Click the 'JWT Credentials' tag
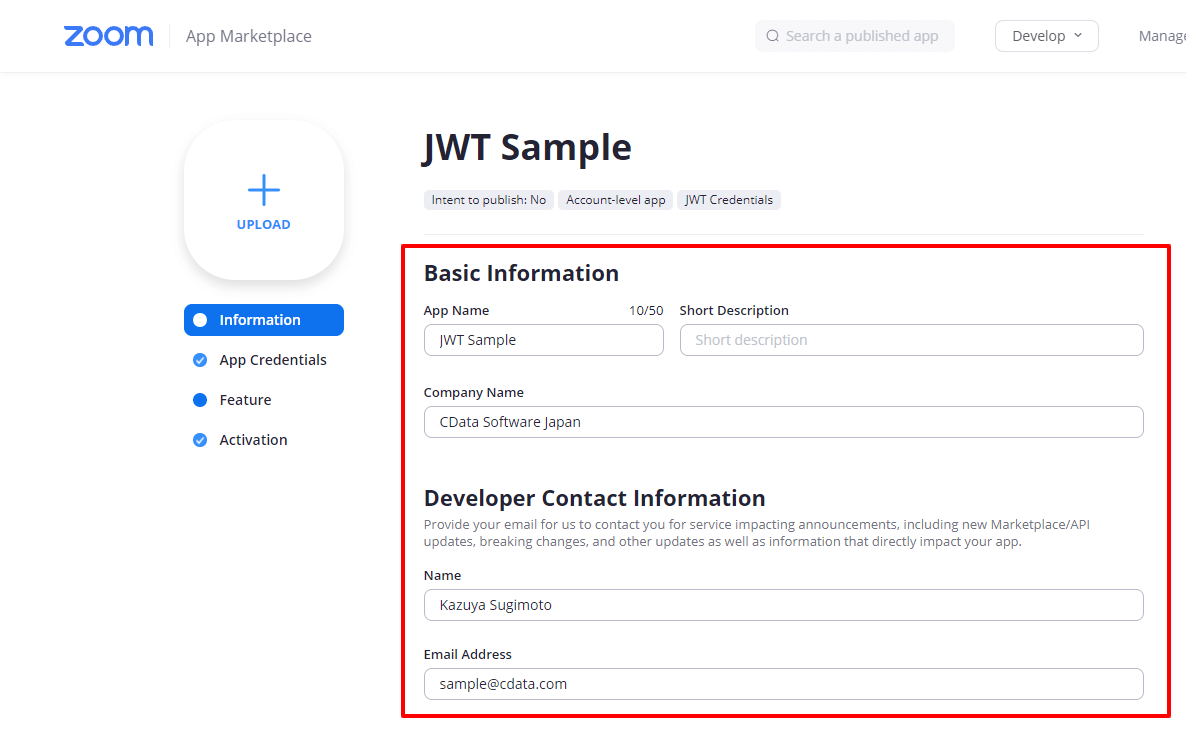 pos(728,200)
